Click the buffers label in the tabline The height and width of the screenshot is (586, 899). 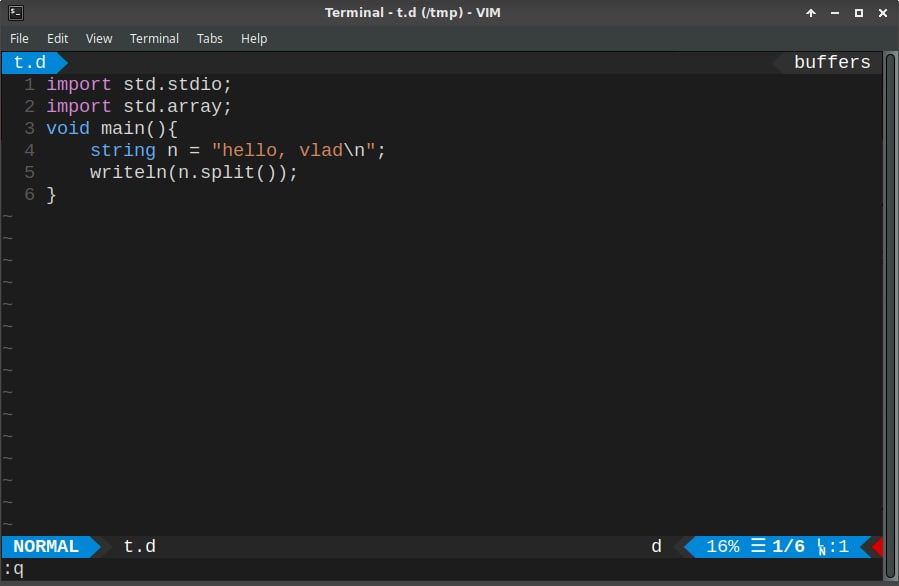[x=832, y=62]
